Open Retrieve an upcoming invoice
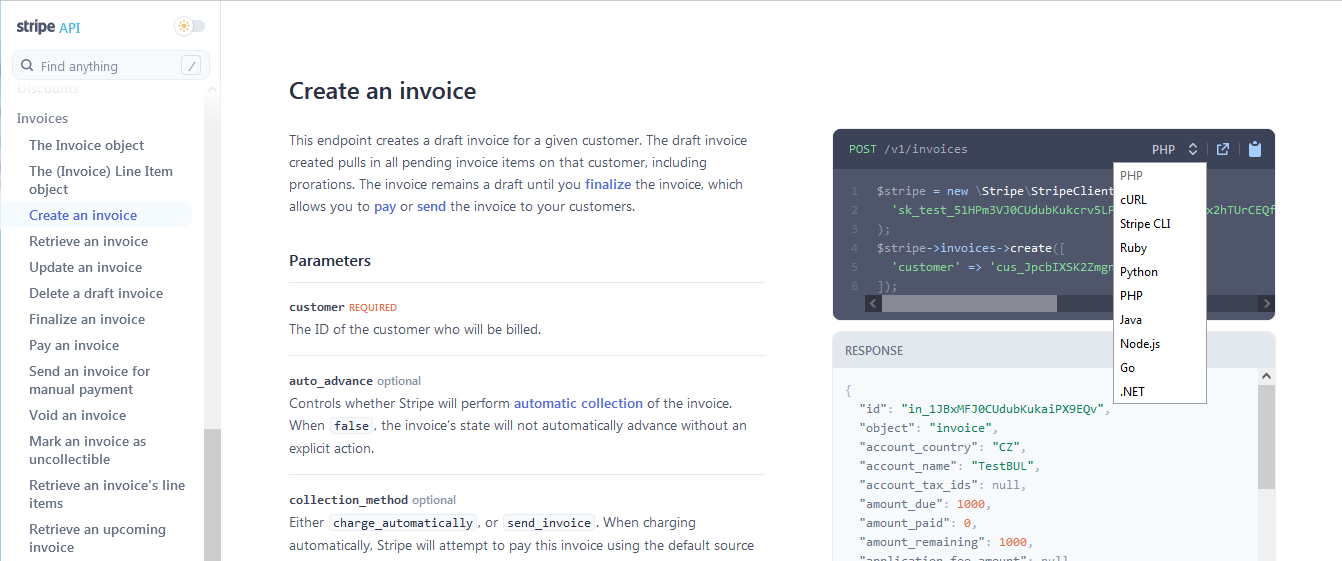 tap(97, 538)
